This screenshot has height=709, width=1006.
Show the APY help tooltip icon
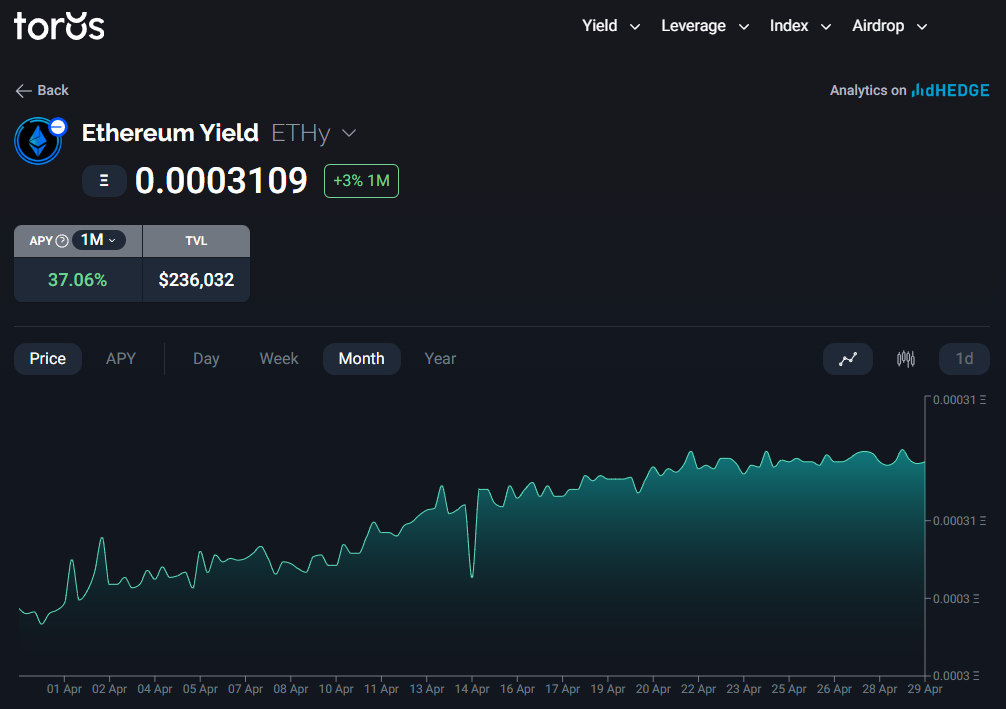click(62, 241)
